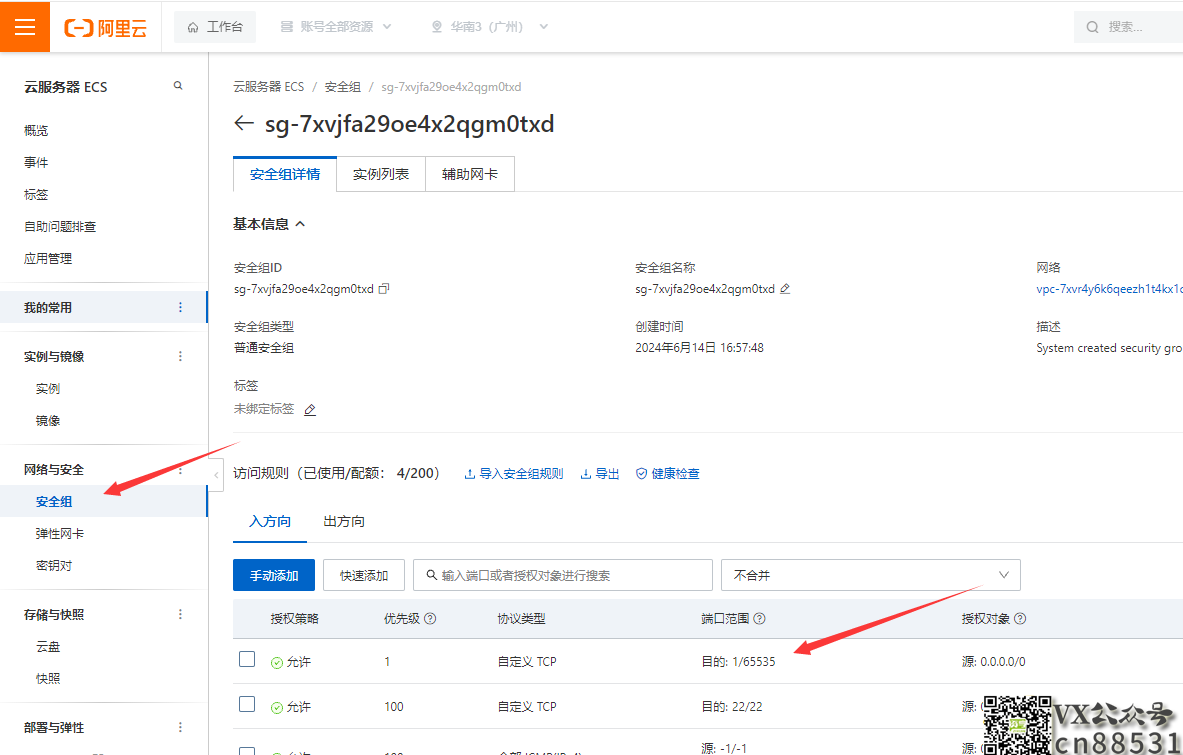This screenshot has width=1183, height=755.
Task: Click the top search magnifier icon
Action: [x=1092, y=27]
